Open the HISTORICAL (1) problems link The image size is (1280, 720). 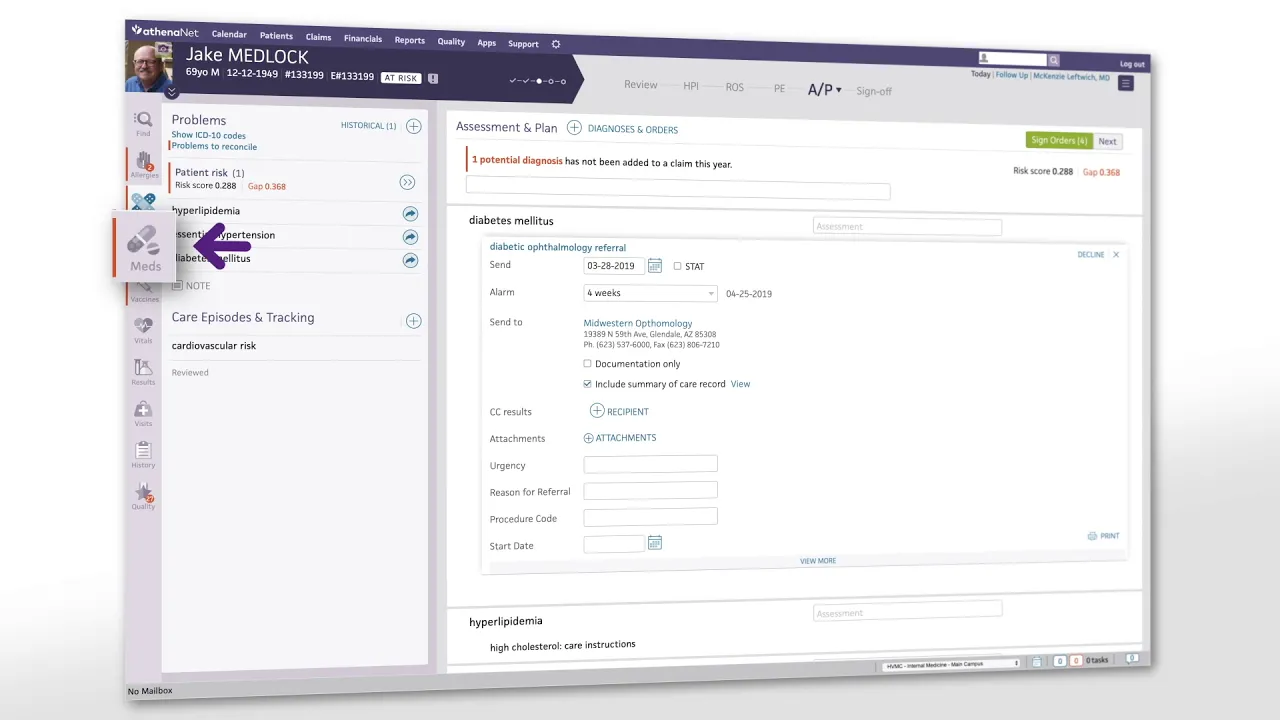point(368,126)
